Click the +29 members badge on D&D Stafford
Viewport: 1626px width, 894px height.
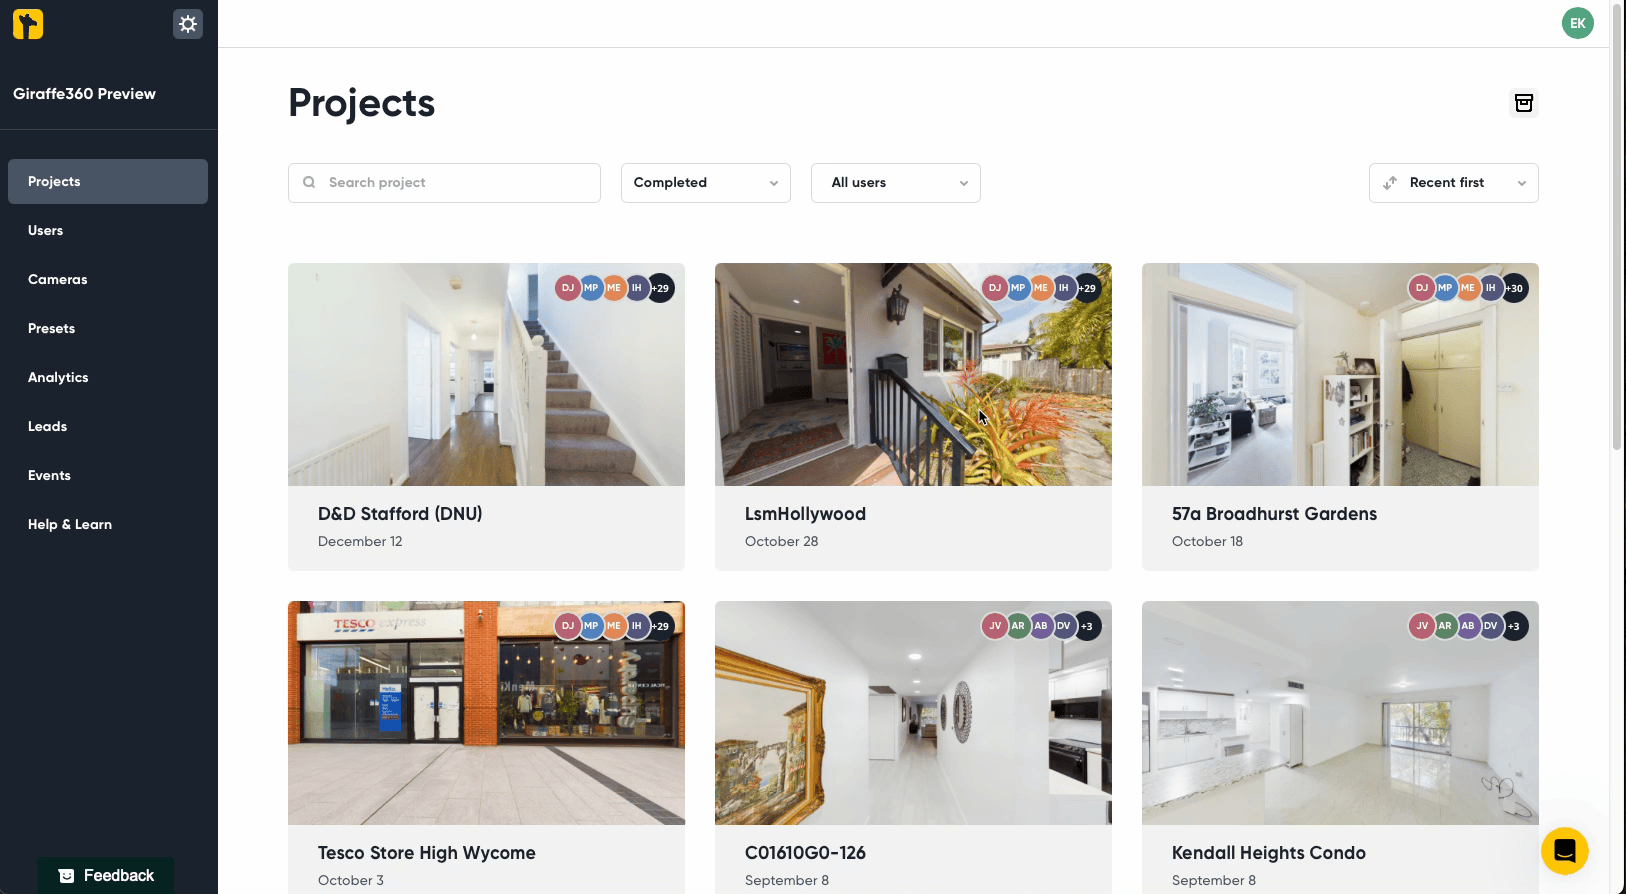(x=661, y=288)
